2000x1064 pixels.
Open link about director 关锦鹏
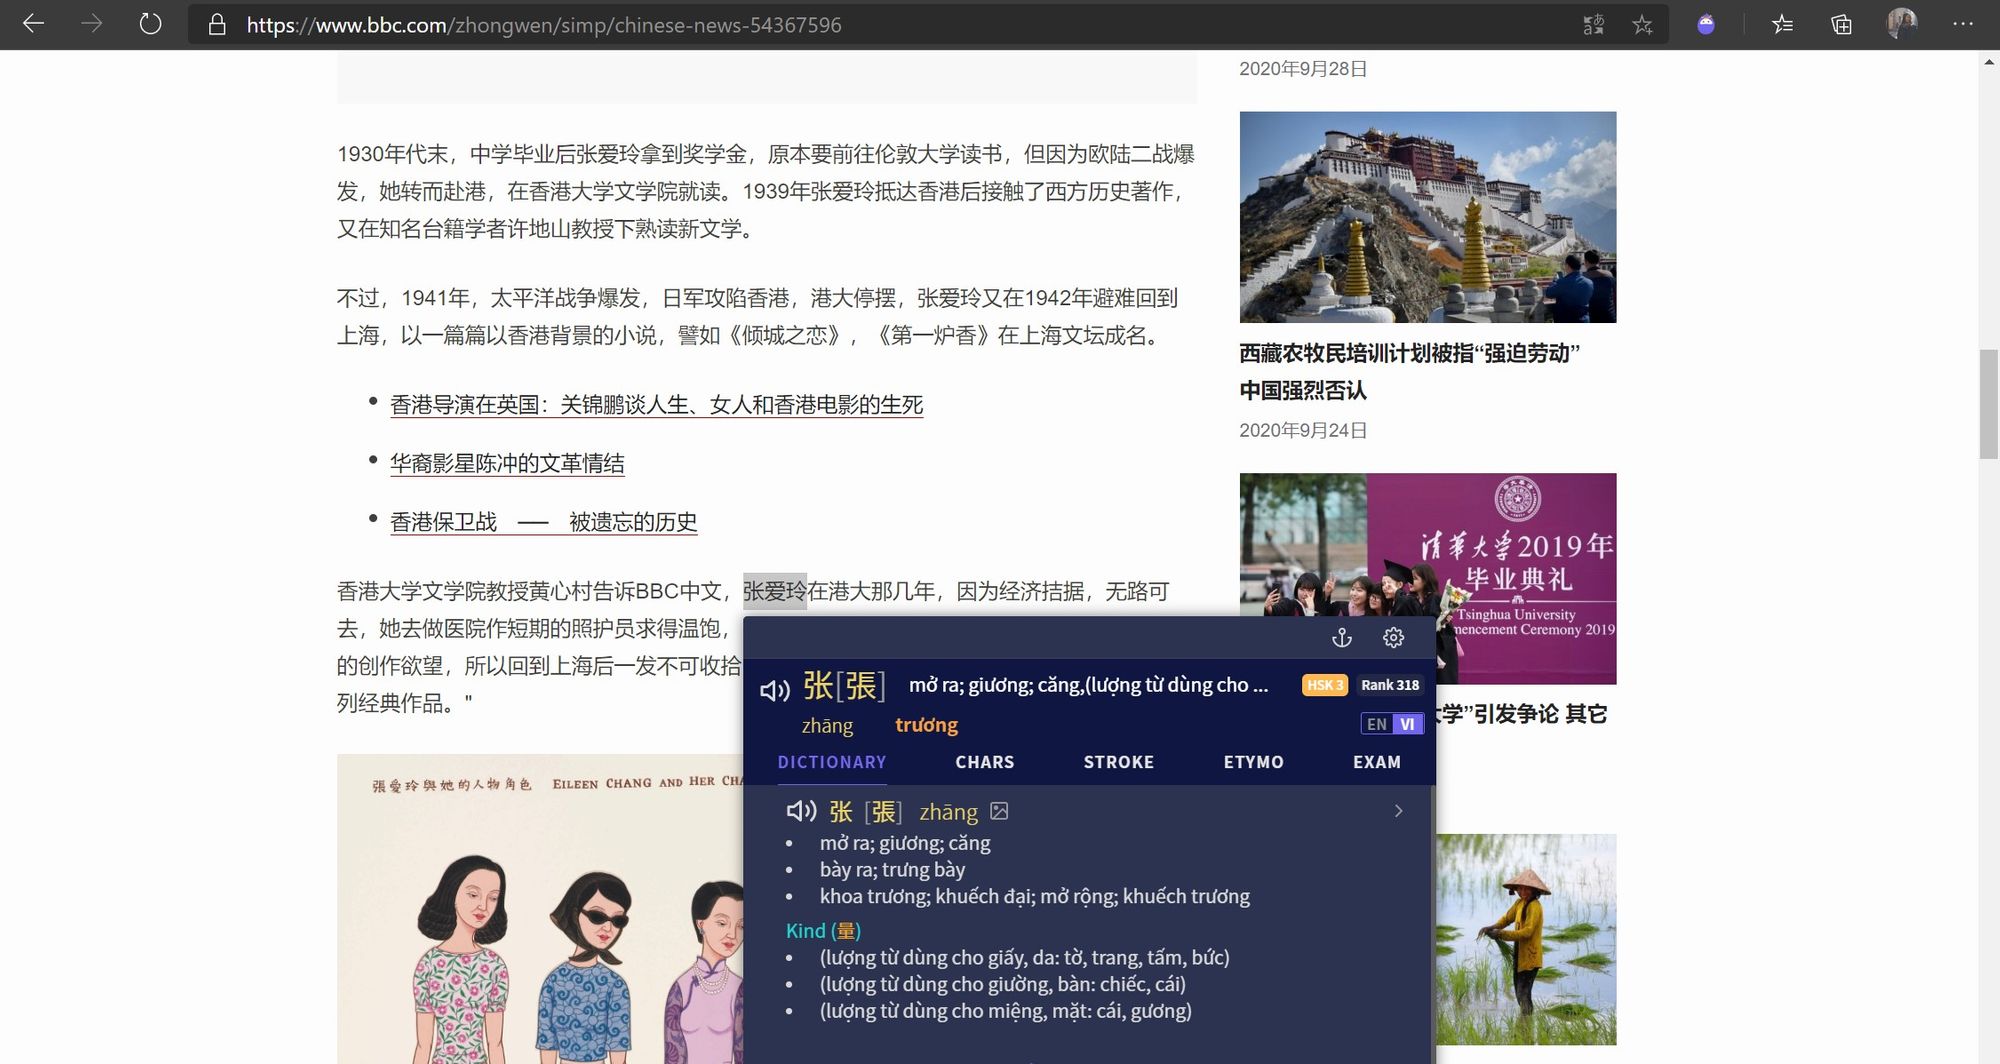tap(656, 405)
